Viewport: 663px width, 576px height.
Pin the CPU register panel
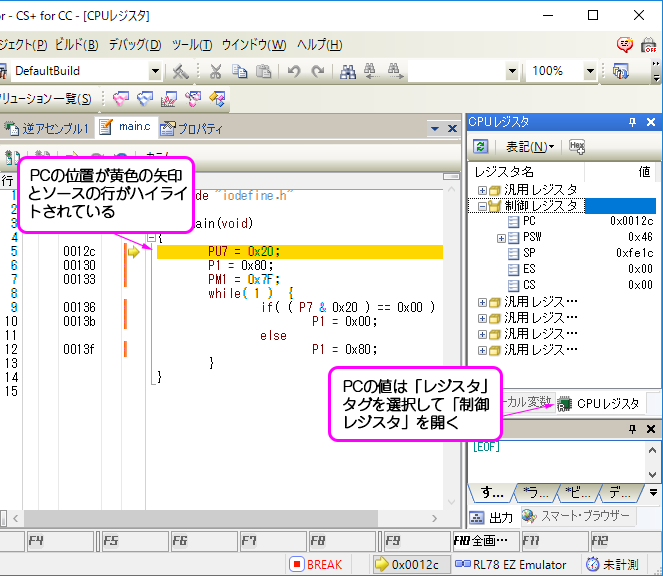coord(632,122)
